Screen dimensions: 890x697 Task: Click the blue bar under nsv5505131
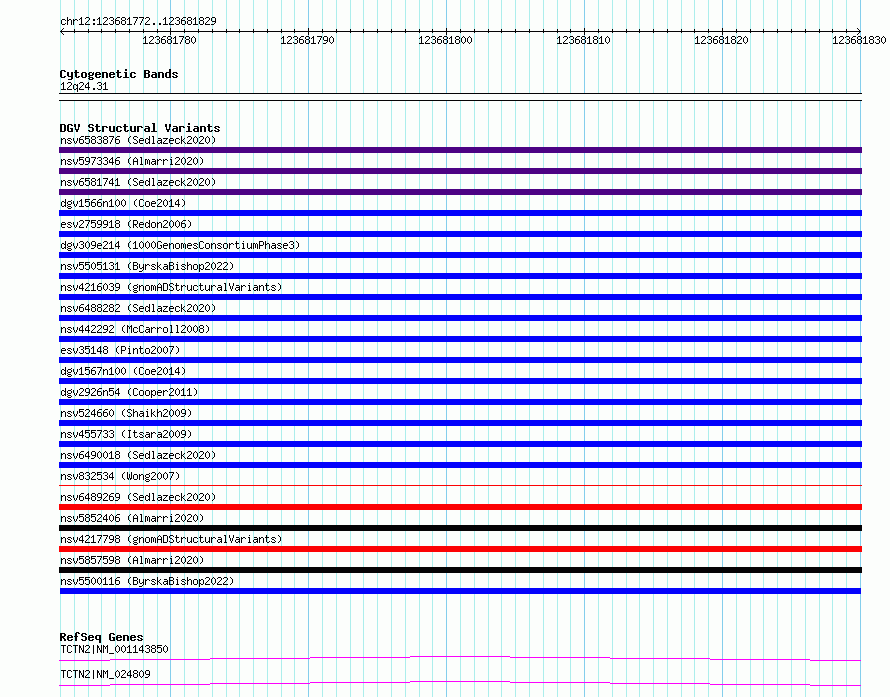(460, 276)
